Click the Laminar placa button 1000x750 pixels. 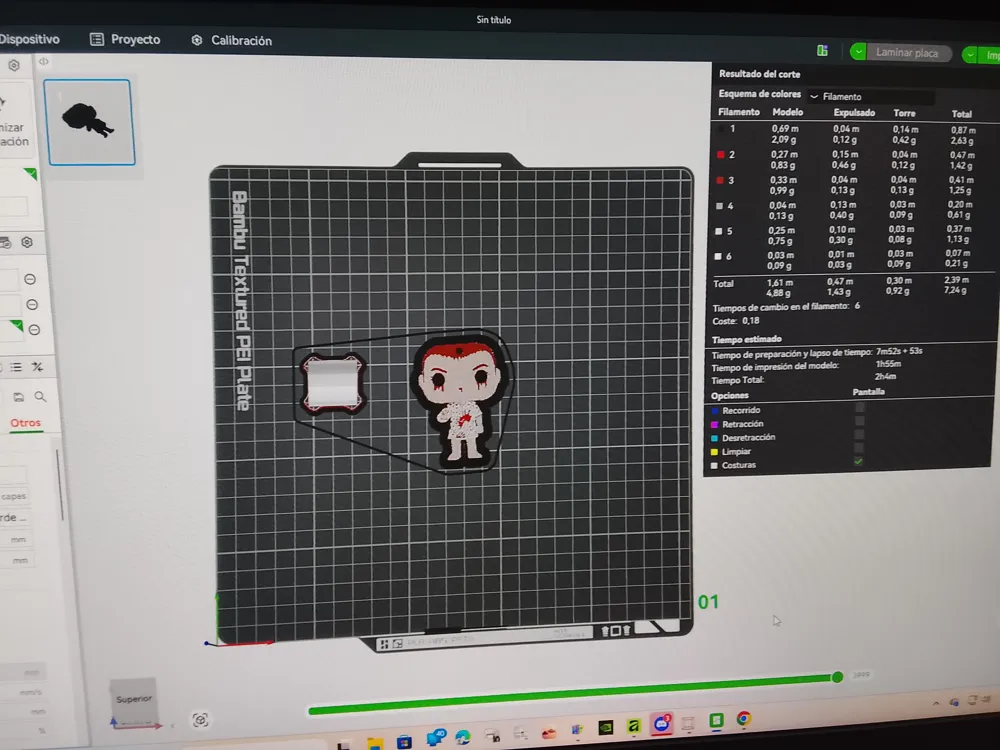(x=906, y=53)
